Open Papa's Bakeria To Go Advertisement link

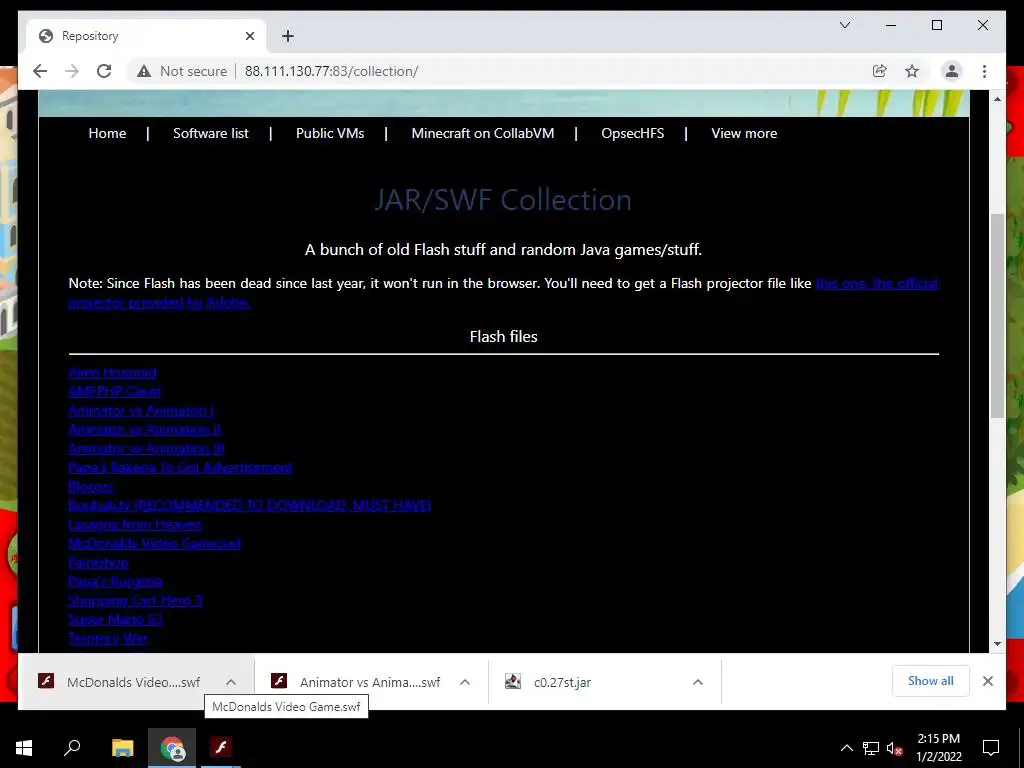pos(180,467)
